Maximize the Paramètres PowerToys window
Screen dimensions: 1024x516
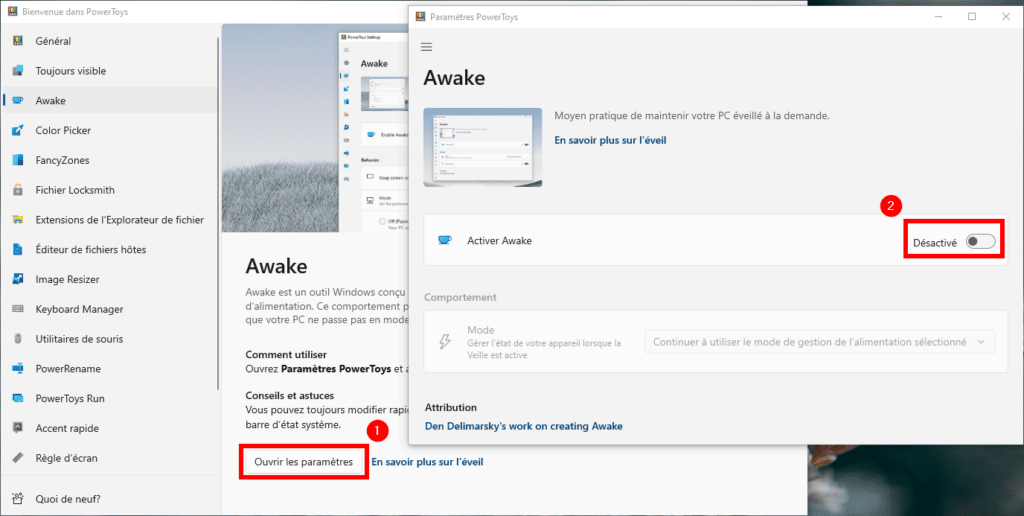click(x=972, y=16)
